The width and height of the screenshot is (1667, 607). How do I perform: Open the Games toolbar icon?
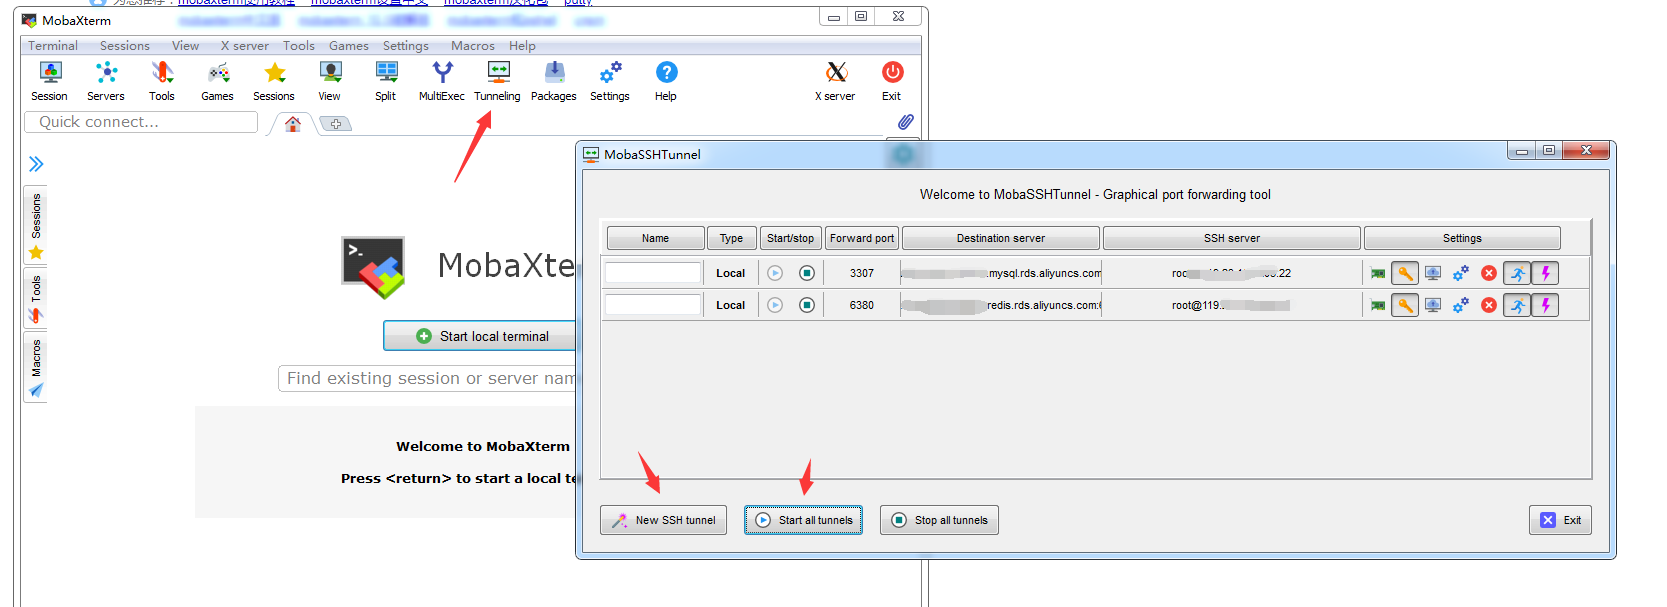(x=217, y=81)
